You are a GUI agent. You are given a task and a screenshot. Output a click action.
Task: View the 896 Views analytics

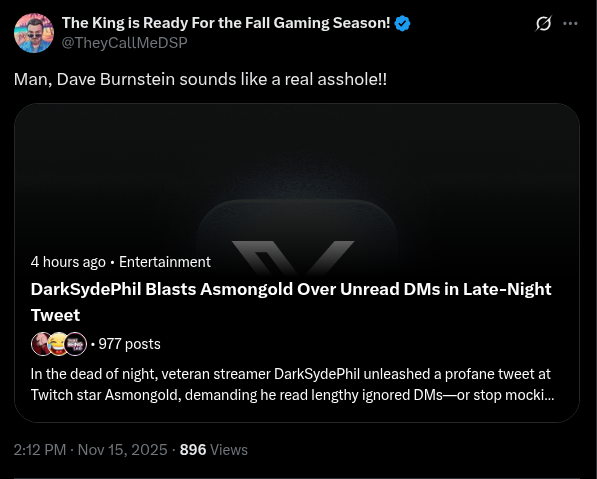[214, 450]
